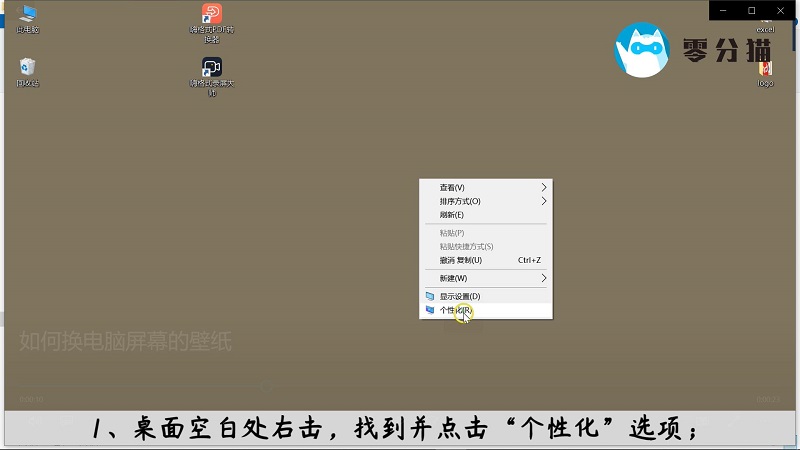Click the monitor icon beside 显示设置
Screen dimensions: 800x450
pos(430,297)
